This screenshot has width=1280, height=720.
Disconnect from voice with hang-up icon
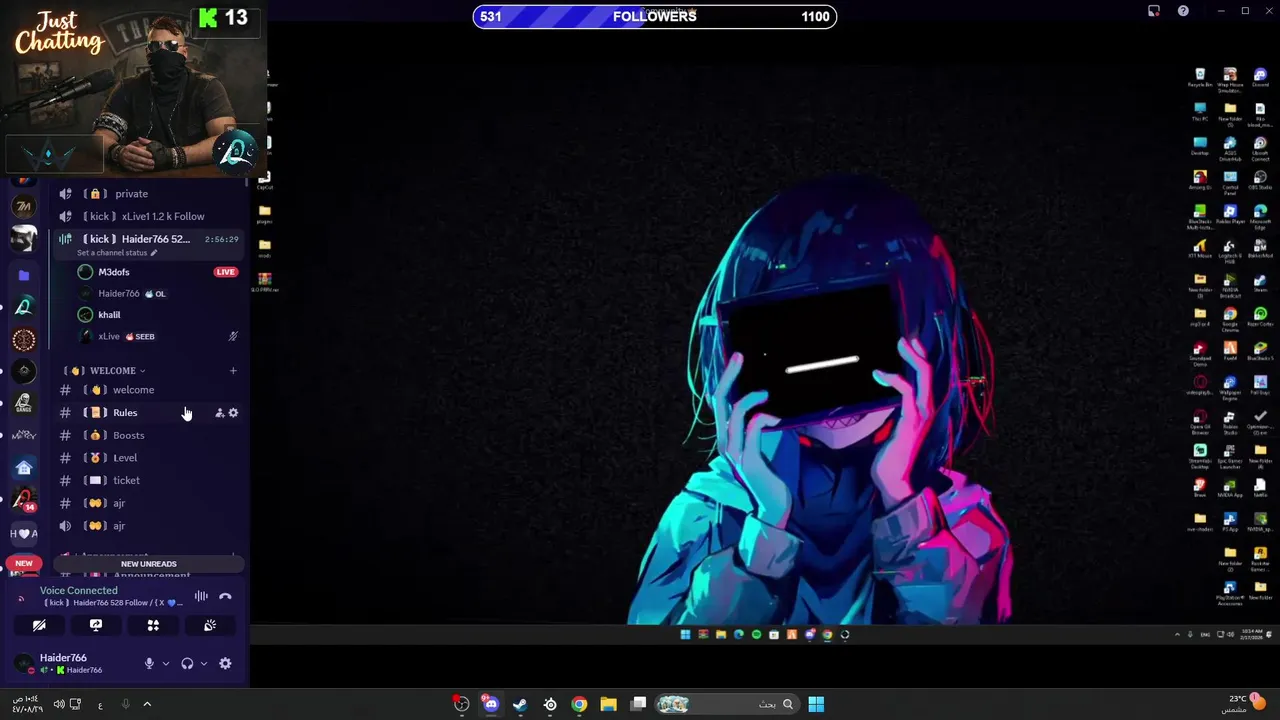click(x=225, y=597)
